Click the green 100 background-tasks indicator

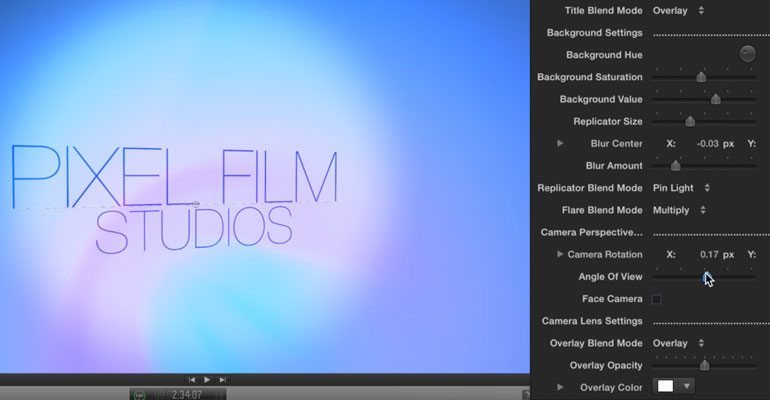140,395
